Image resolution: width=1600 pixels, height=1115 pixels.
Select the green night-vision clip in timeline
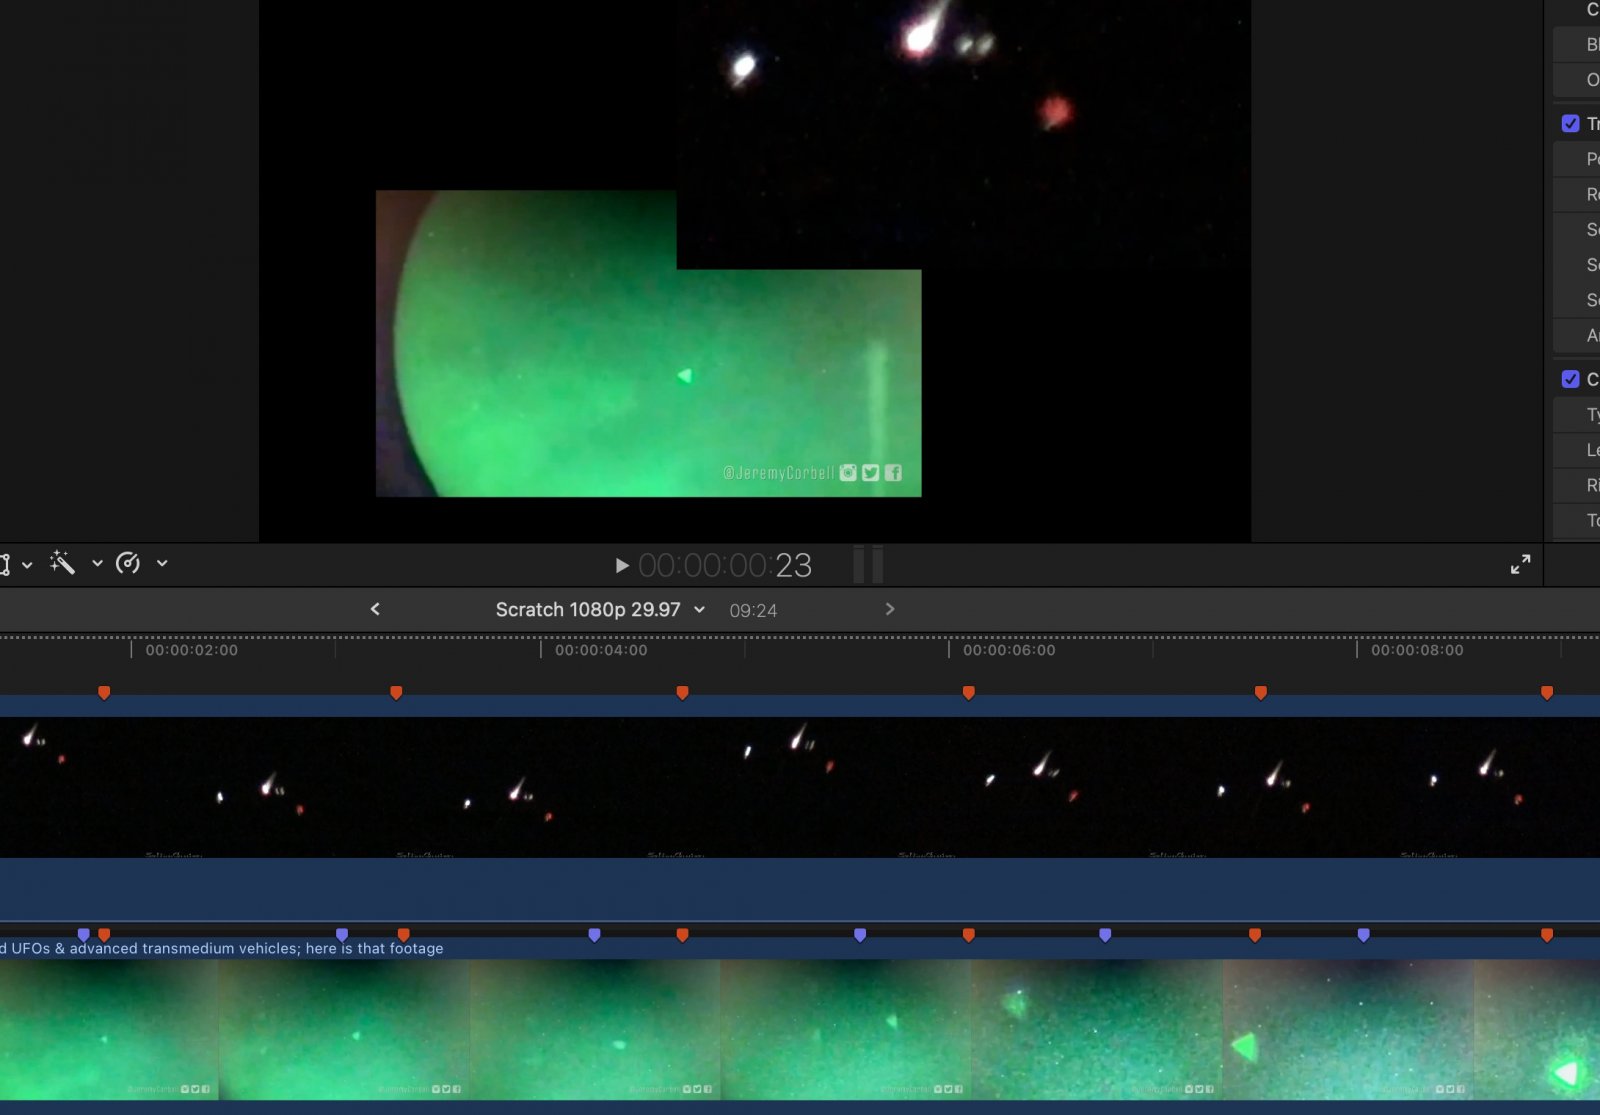coord(800,1030)
